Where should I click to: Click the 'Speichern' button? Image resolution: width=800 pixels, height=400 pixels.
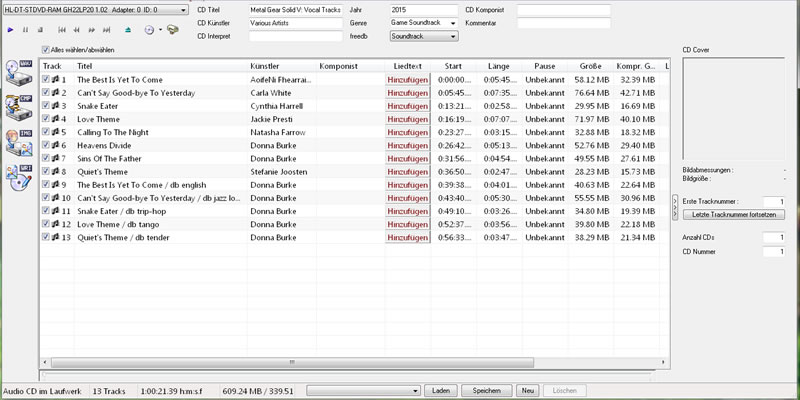[x=487, y=390]
